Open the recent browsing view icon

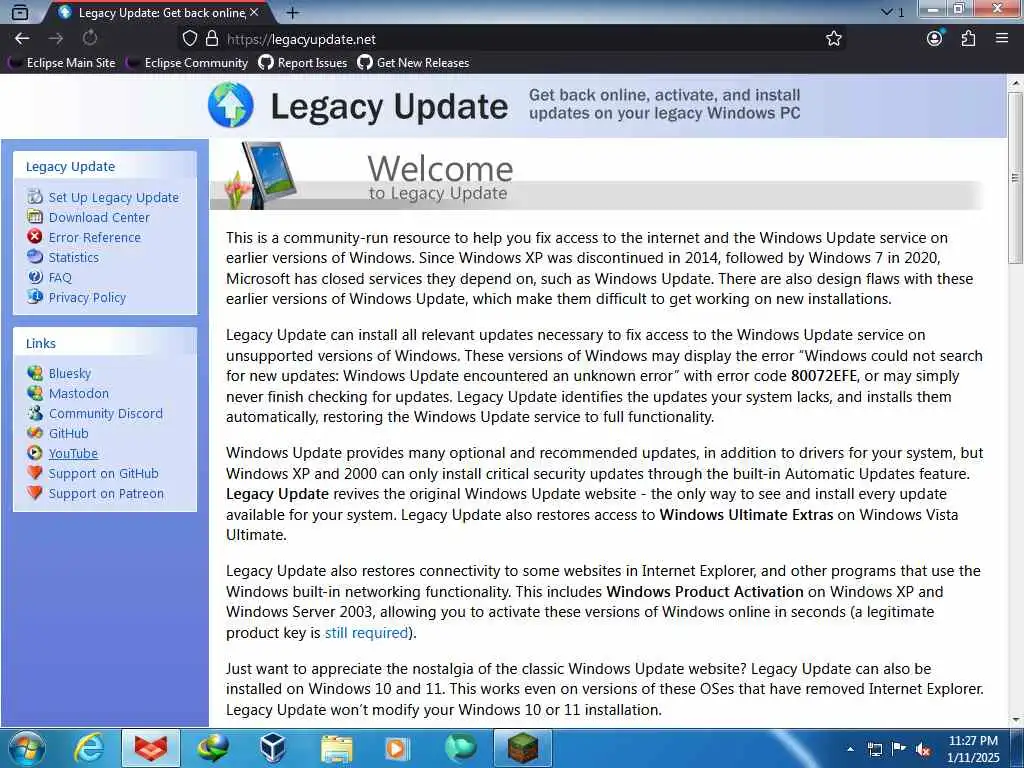pyautogui.click(x=20, y=12)
